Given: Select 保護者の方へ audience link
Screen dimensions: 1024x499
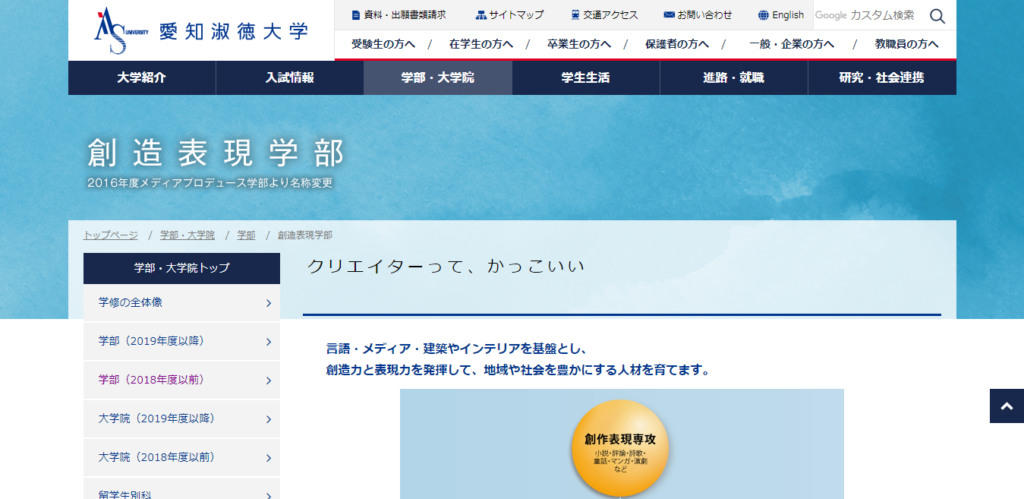Looking at the screenshot, I should pos(677,44).
